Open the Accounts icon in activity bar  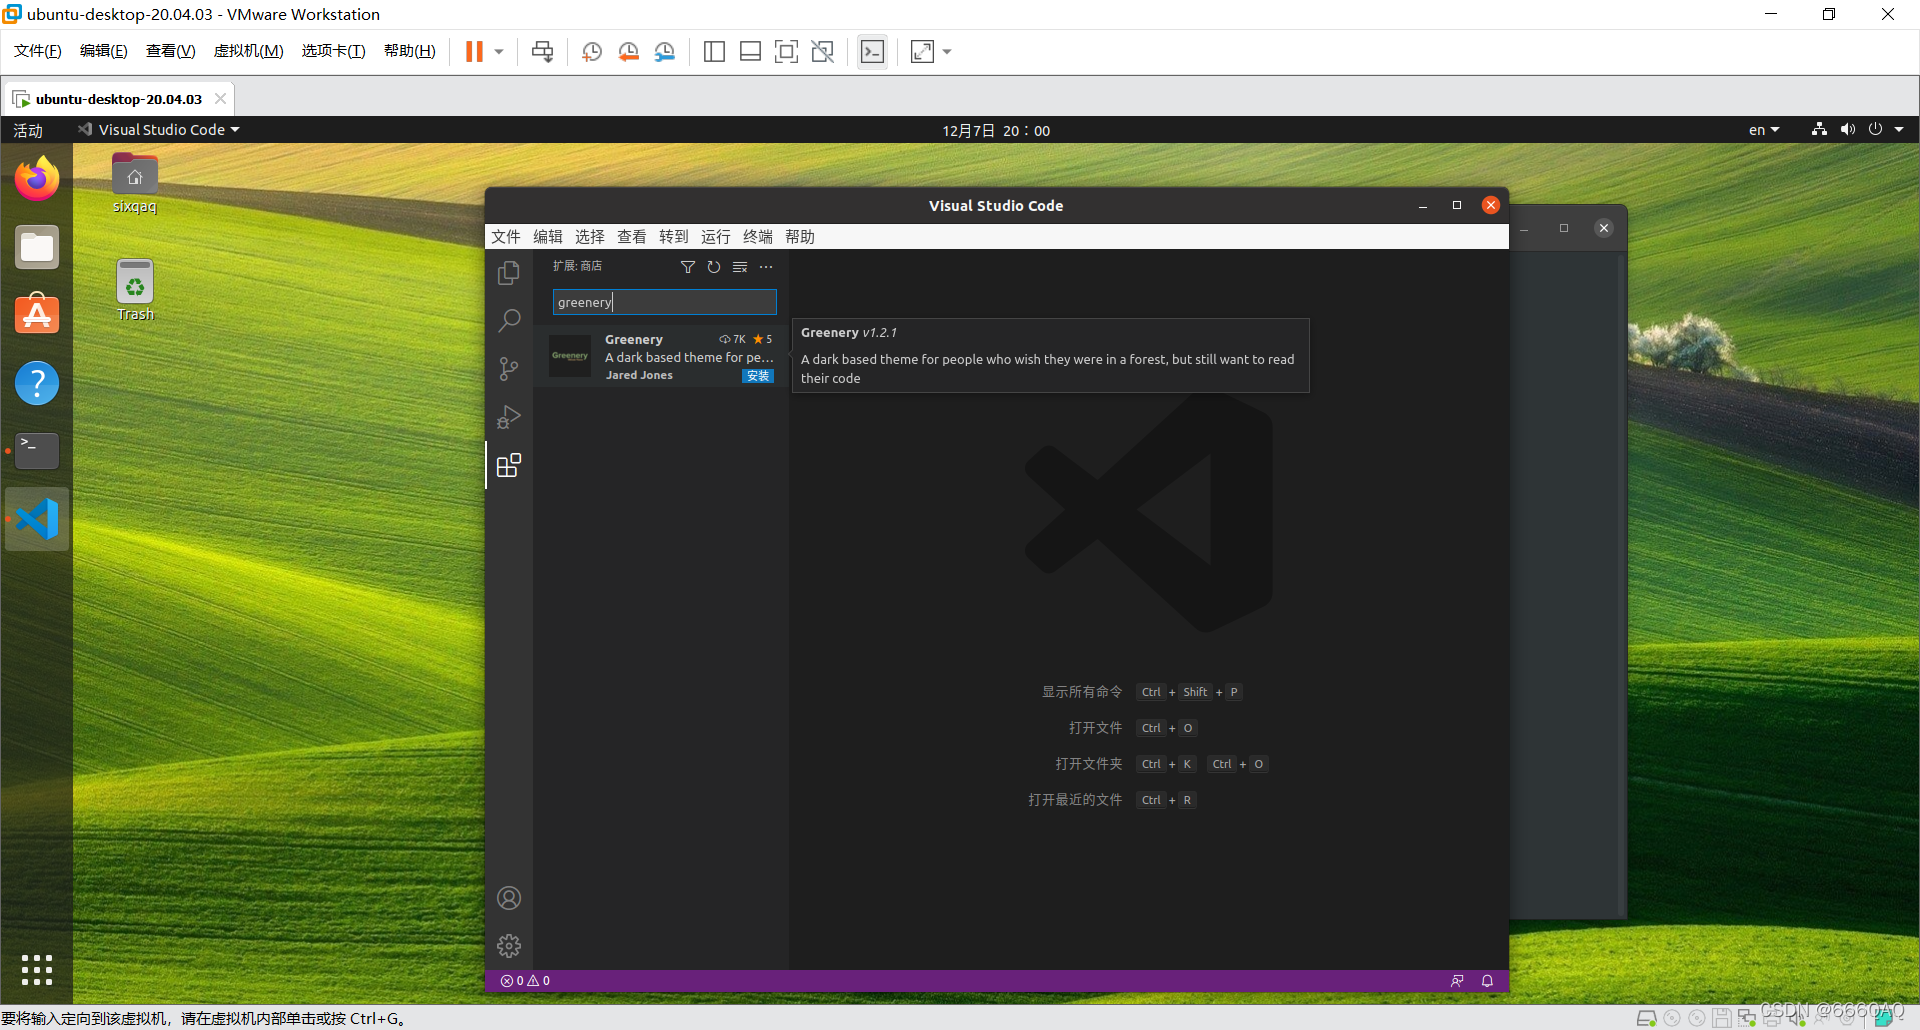point(509,898)
